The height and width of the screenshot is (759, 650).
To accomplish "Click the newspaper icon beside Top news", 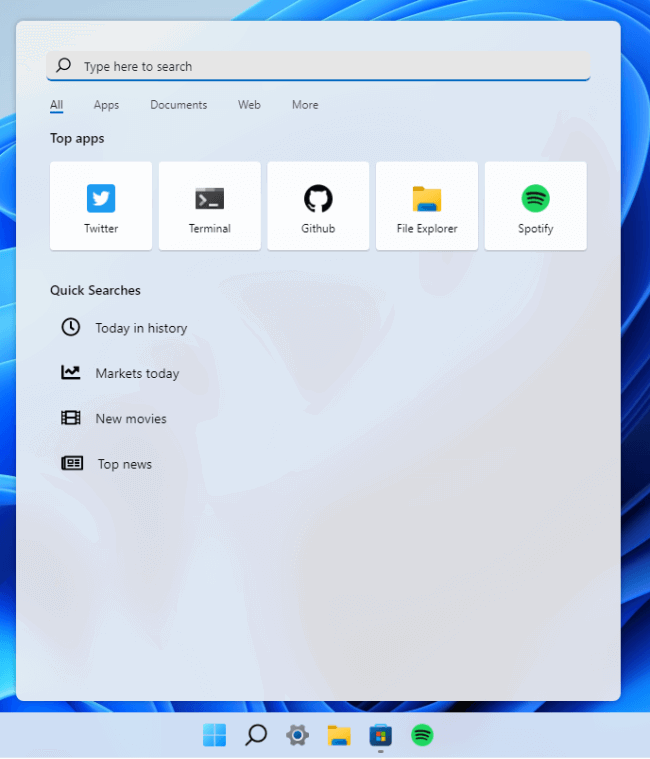I will (72, 463).
